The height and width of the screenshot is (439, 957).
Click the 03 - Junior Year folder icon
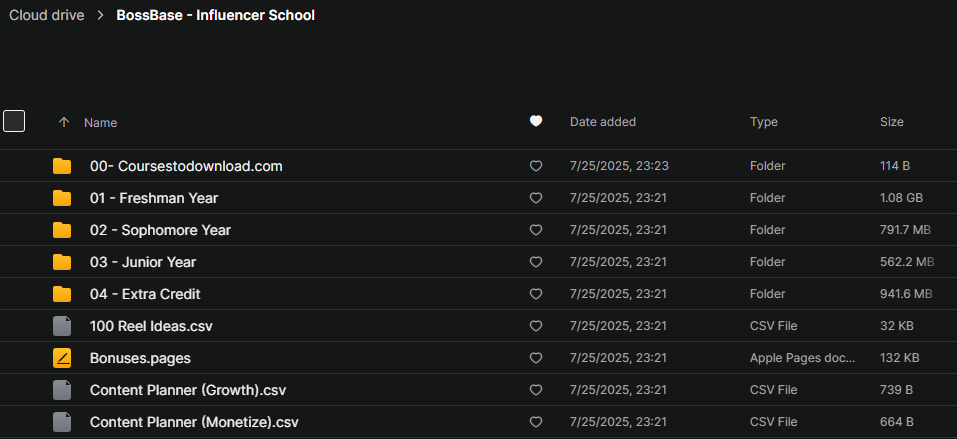[x=62, y=262]
